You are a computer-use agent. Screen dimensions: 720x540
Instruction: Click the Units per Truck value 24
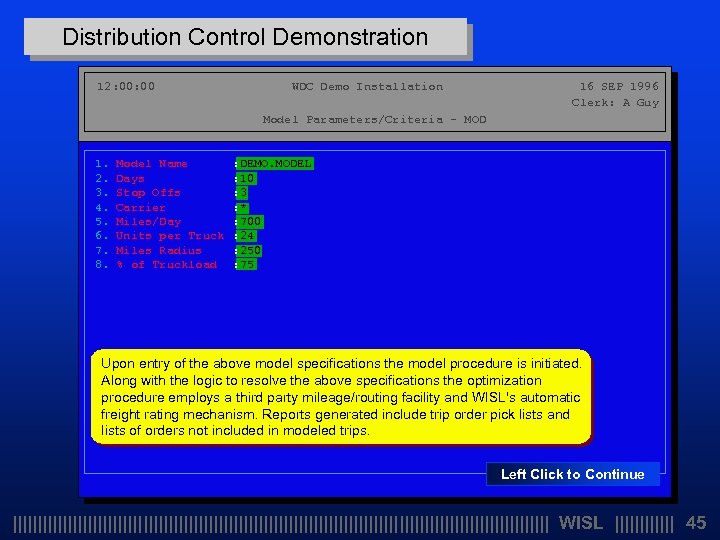[246, 236]
